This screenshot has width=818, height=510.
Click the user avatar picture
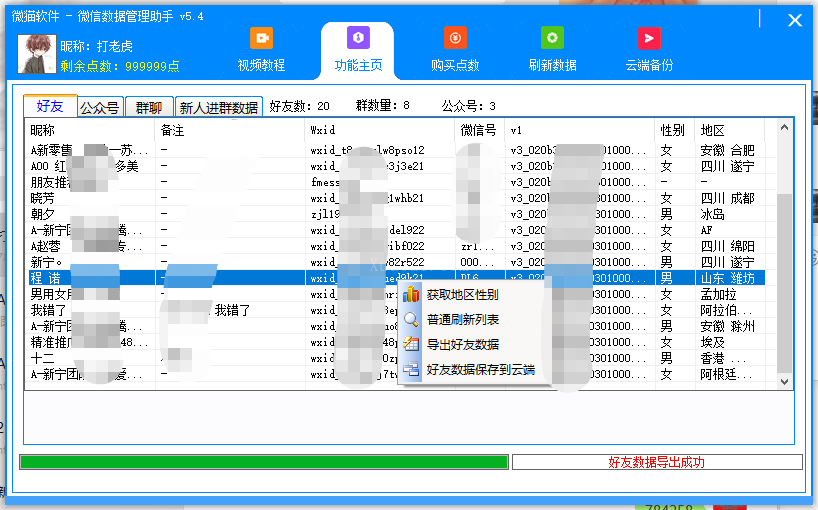point(36,55)
